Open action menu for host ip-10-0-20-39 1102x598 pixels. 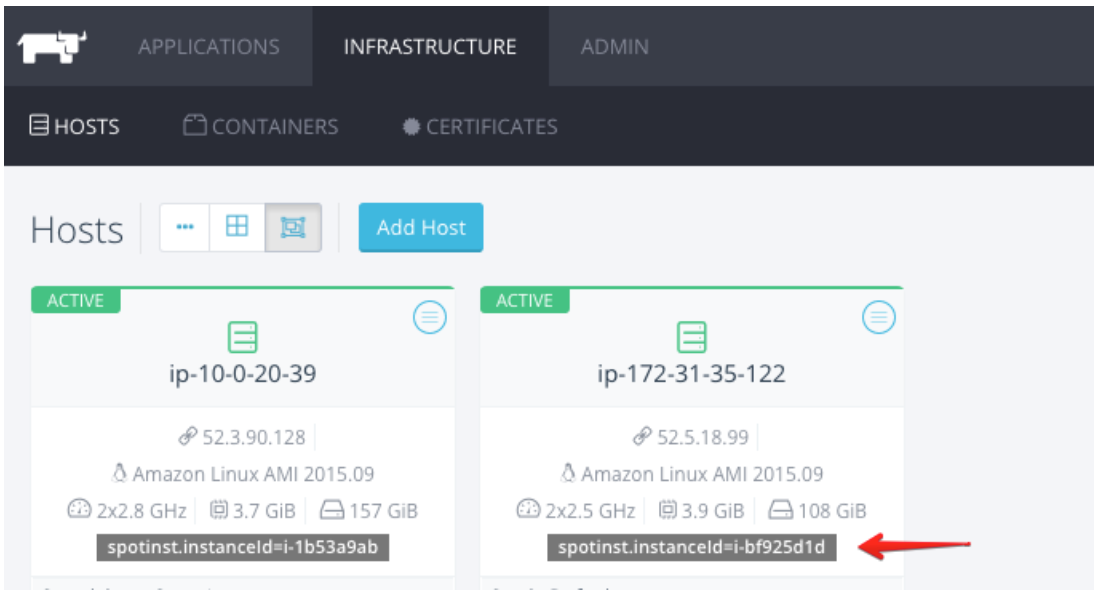(x=429, y=318)
